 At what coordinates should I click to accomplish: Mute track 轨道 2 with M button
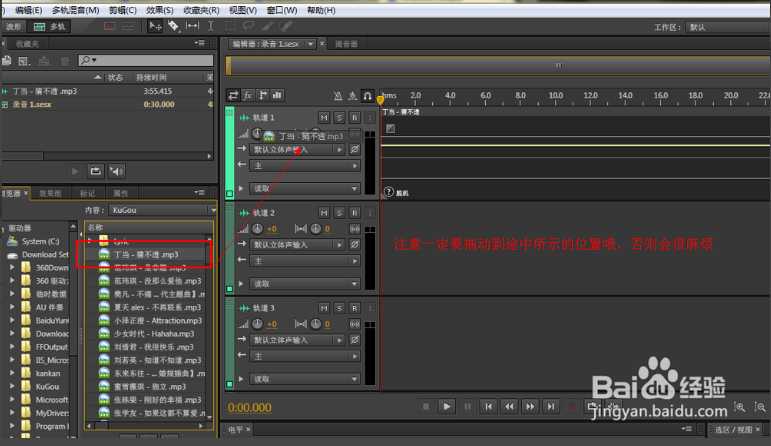click(324, 212)
